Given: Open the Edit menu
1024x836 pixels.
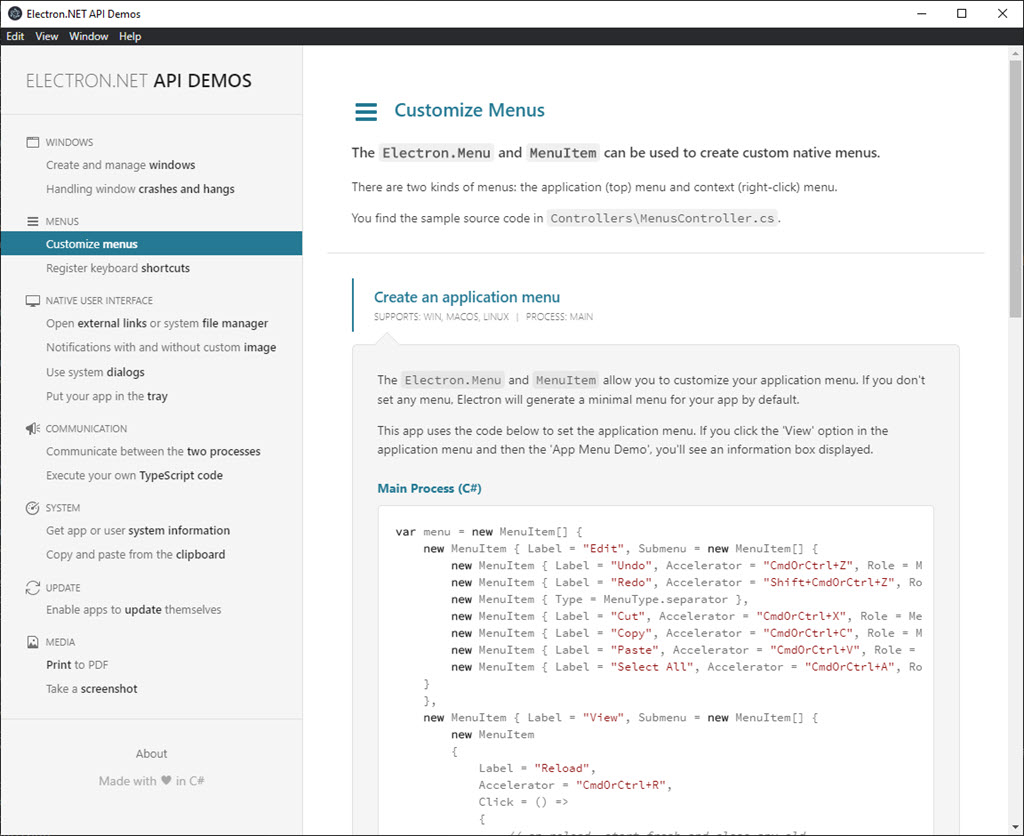Looking at the screenshot, I should pos(15,36).
